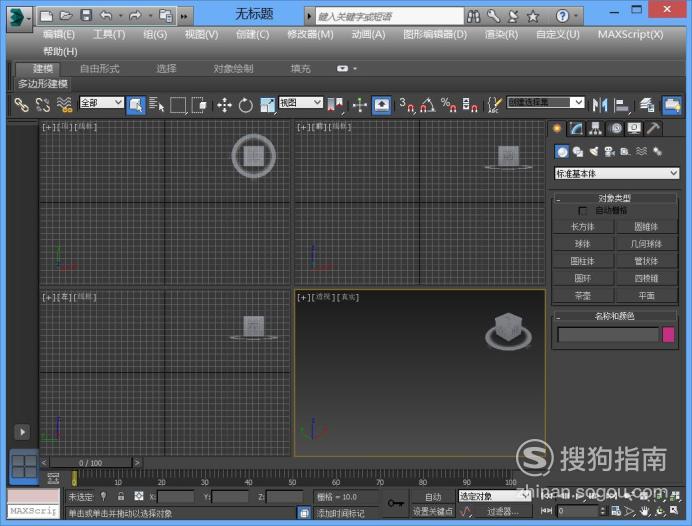692x526 pixels.
Task: Activate the Select and Scale tool
Action: [x=267, y=105]
